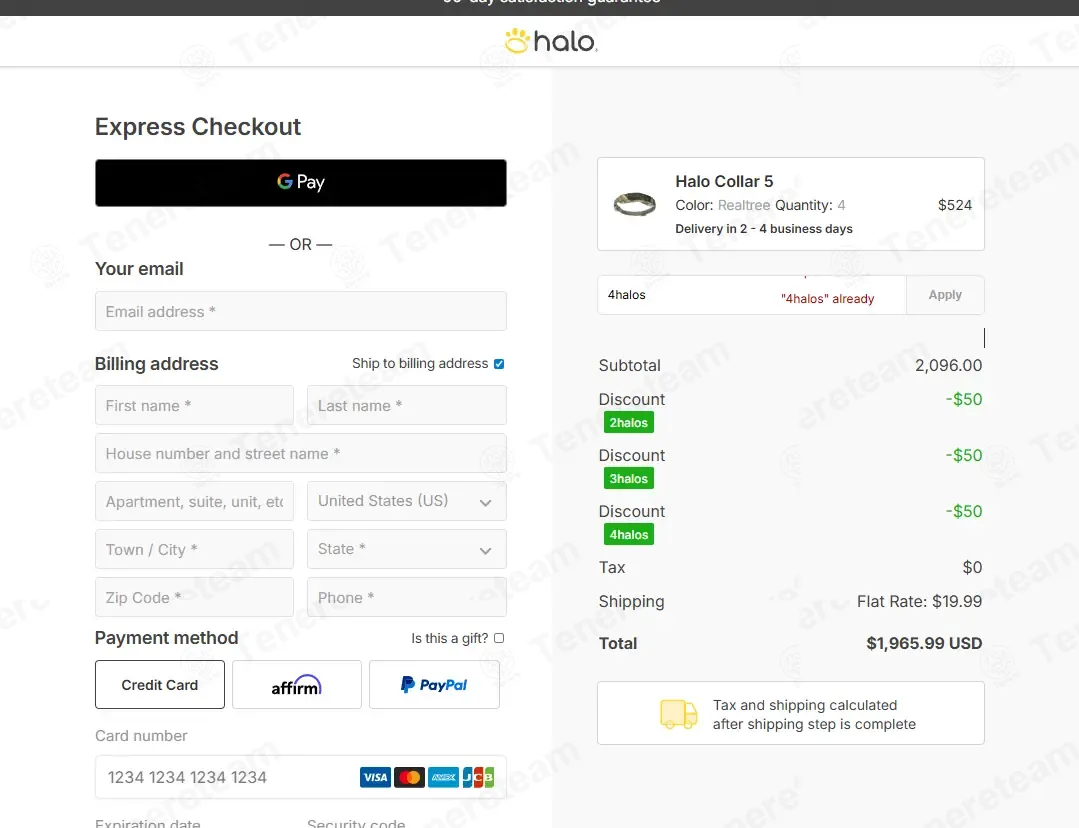Click the $1,965.99 USD total amount

point(923,644)
